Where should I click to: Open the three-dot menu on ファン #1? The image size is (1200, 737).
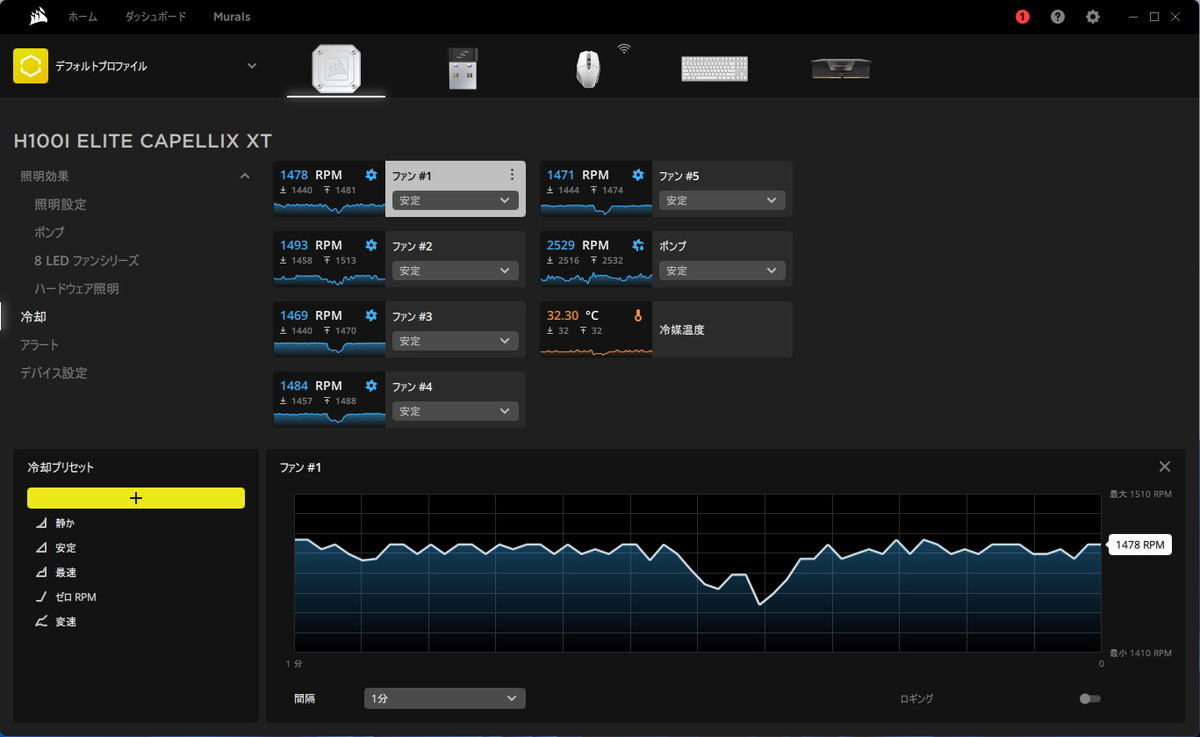pyautogui.click(x=512, y=175)
